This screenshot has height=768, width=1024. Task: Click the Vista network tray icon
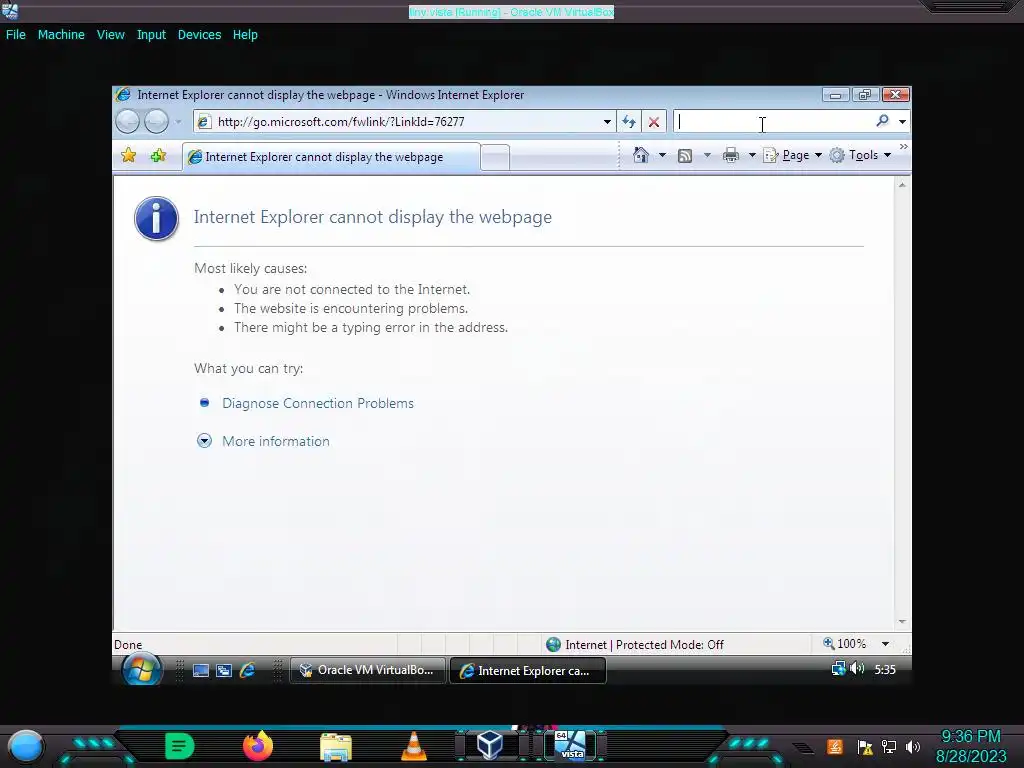(x=838, y=669)
